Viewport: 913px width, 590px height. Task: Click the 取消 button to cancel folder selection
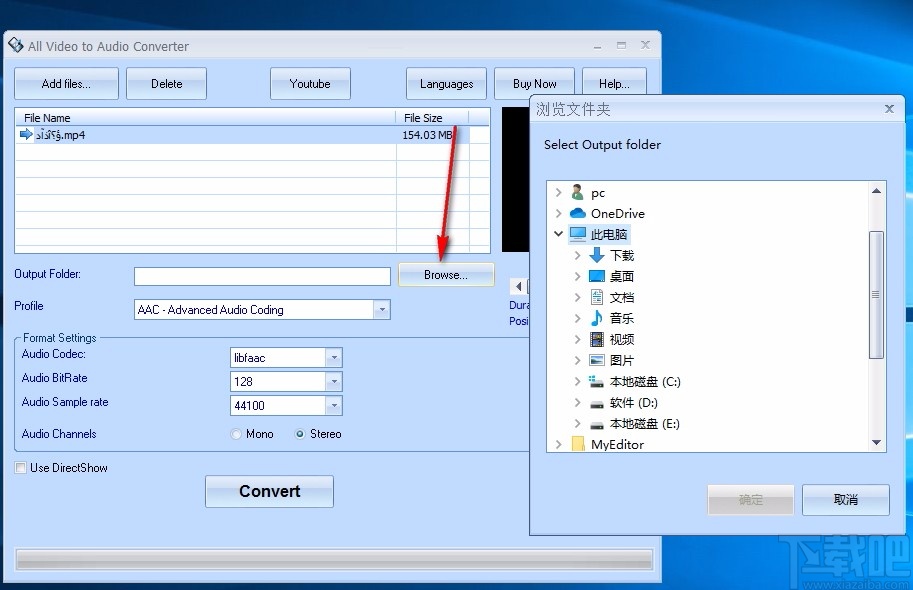pyautogui.click(x=845, y=499)
